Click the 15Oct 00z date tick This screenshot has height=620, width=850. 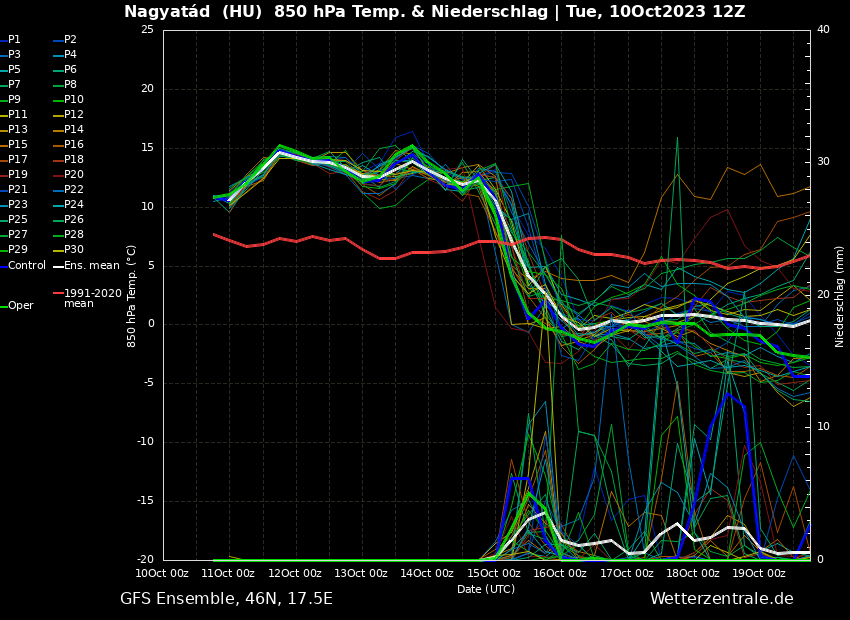tap(494, 574)
